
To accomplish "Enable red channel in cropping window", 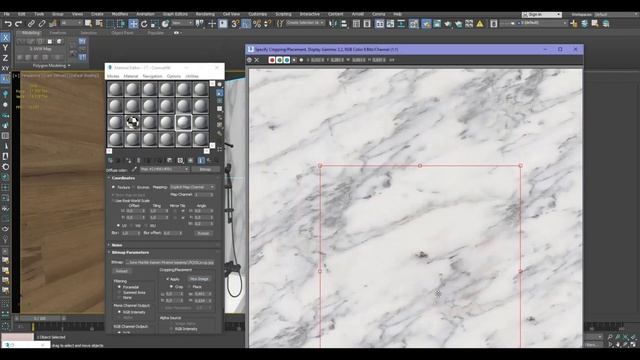I will tap(272, 60).
